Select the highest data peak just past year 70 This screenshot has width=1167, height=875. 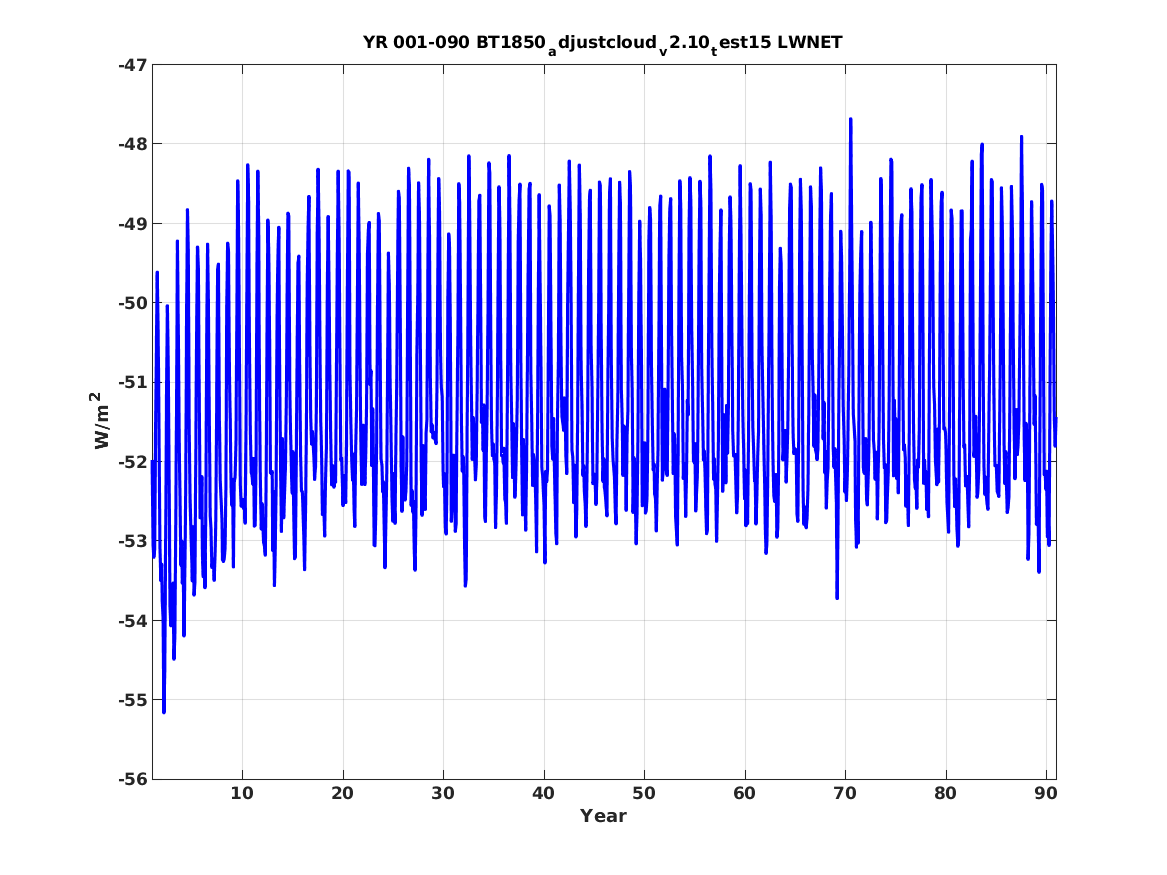[851, 119]
